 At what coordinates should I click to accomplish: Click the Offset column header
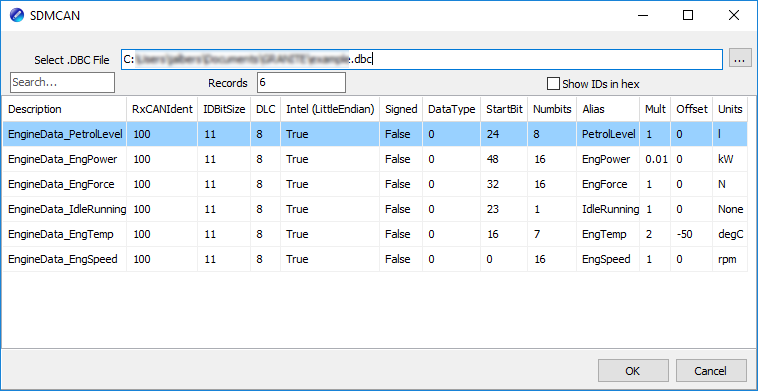pos(692,109)
